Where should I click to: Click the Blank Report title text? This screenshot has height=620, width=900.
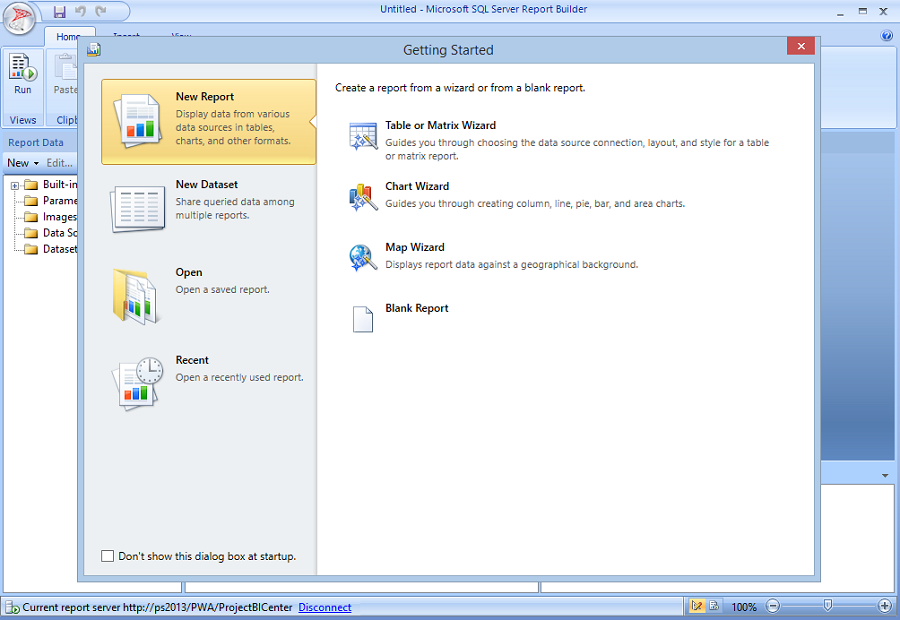click(417, 308)
